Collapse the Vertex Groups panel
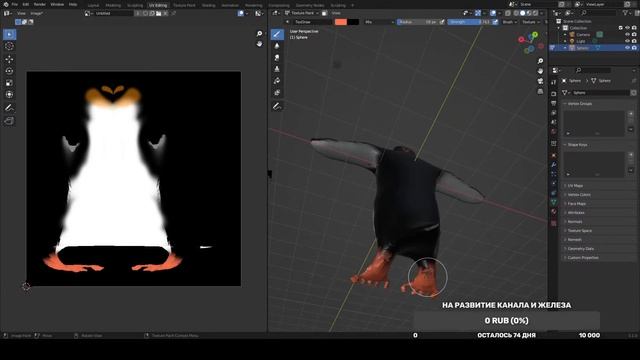 tap(579, 104)
